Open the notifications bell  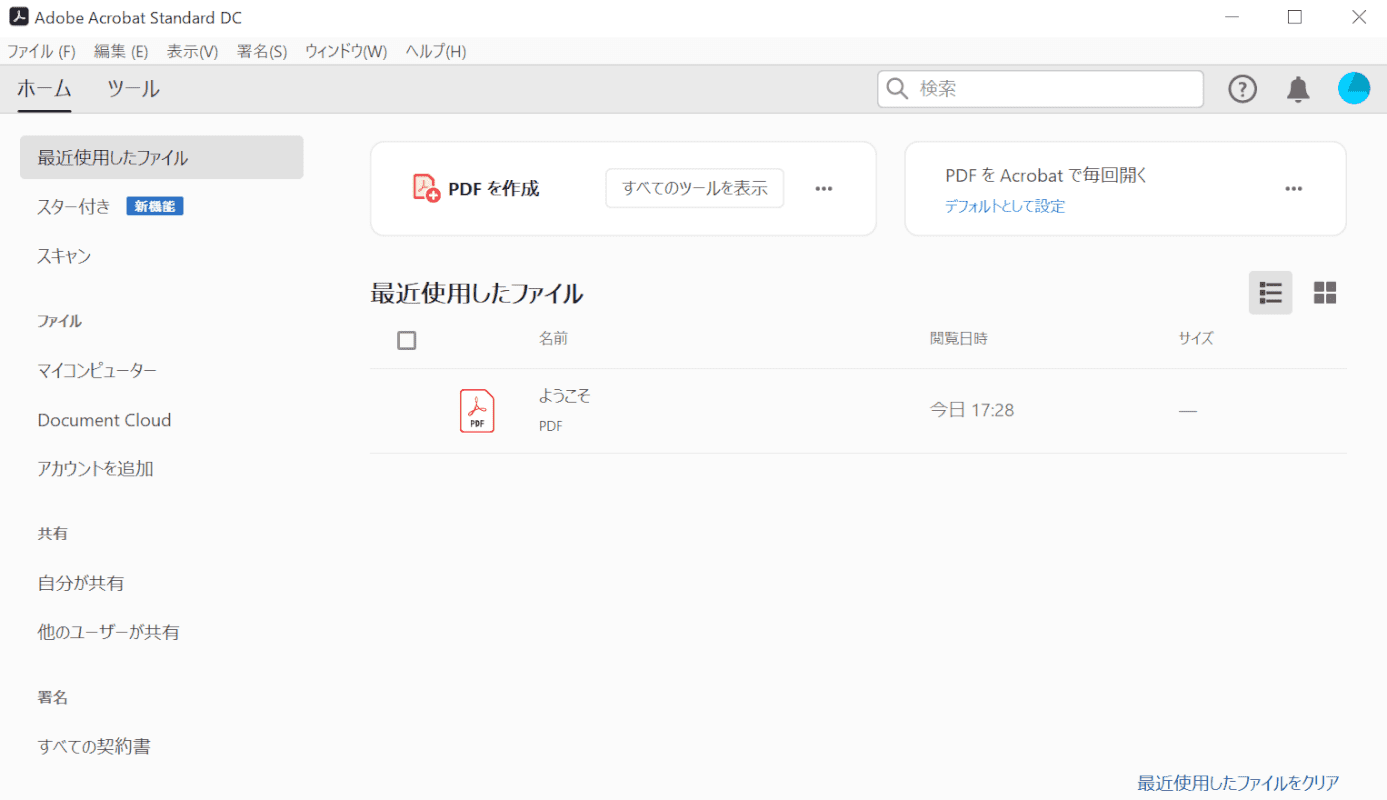click(1298, 89)
